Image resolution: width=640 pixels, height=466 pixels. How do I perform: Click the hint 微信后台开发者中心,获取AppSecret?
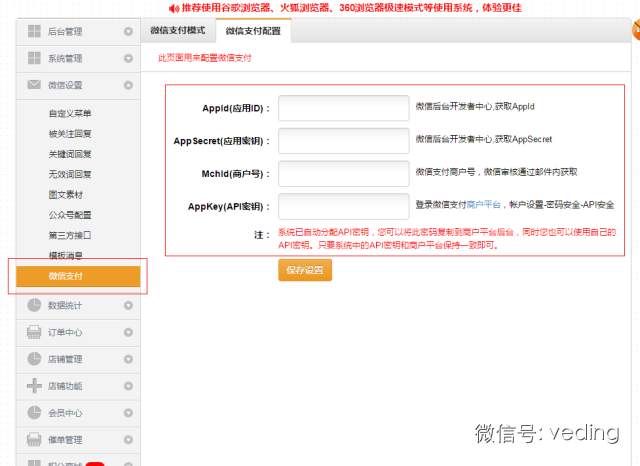484,139
